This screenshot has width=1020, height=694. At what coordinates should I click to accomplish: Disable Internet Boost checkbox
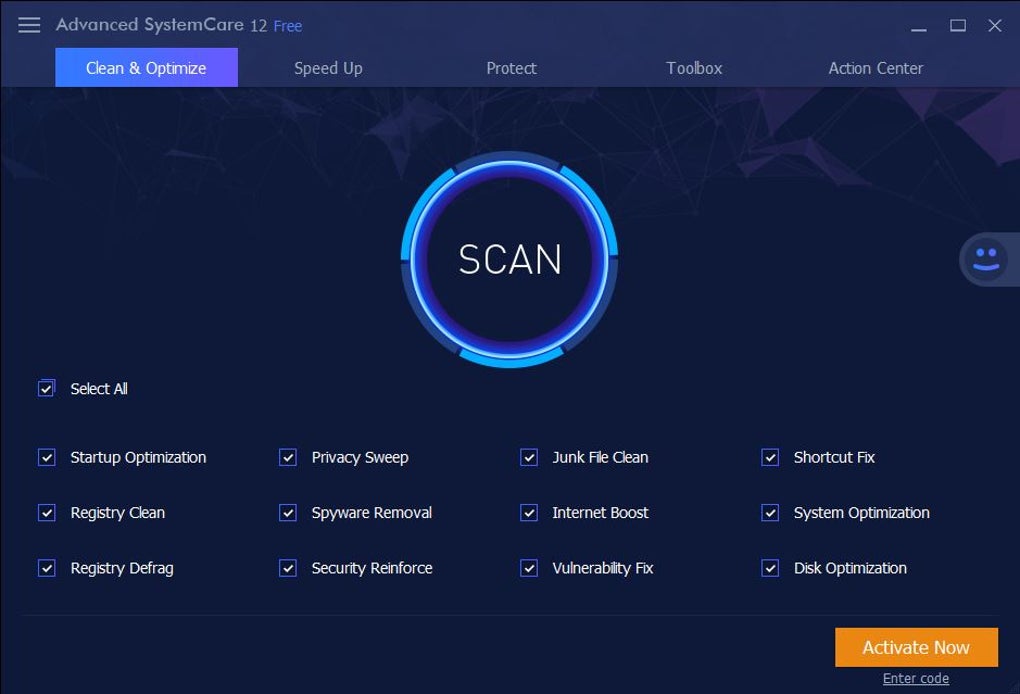[529, 513]
